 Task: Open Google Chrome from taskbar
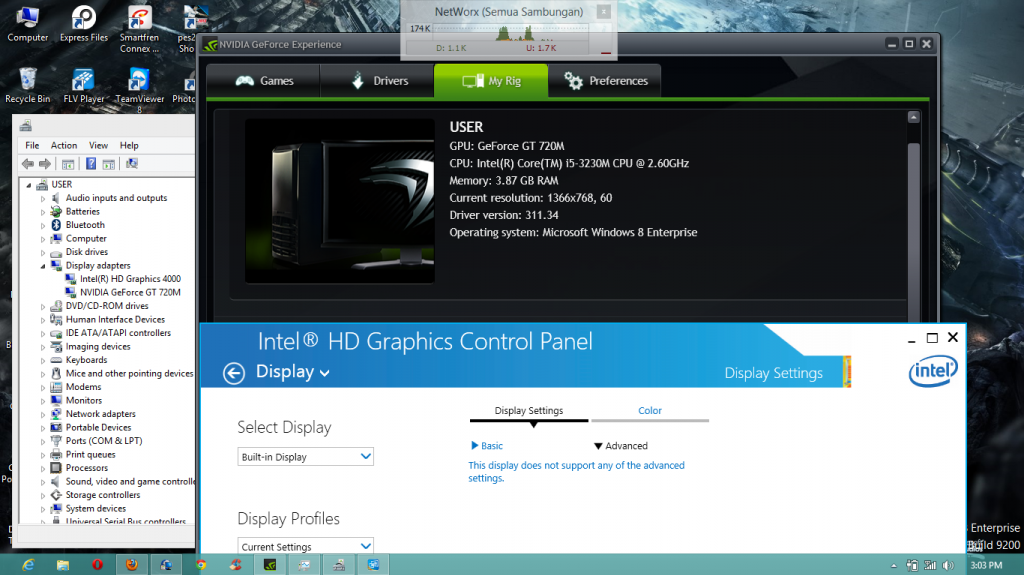(x=201, y=565)
